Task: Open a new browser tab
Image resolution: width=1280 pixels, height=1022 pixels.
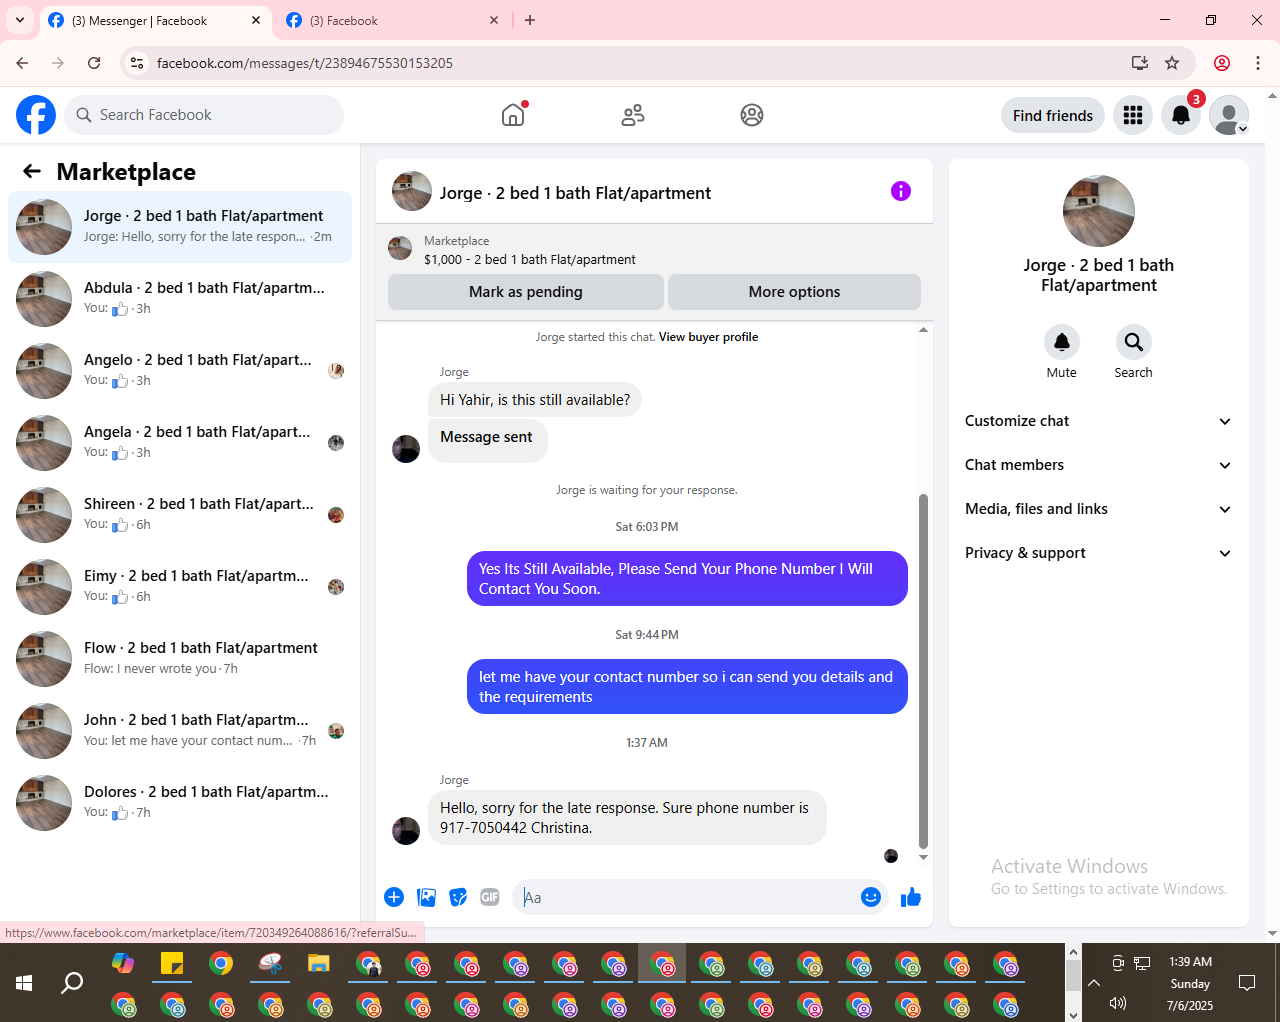Action: pos(530,20)
